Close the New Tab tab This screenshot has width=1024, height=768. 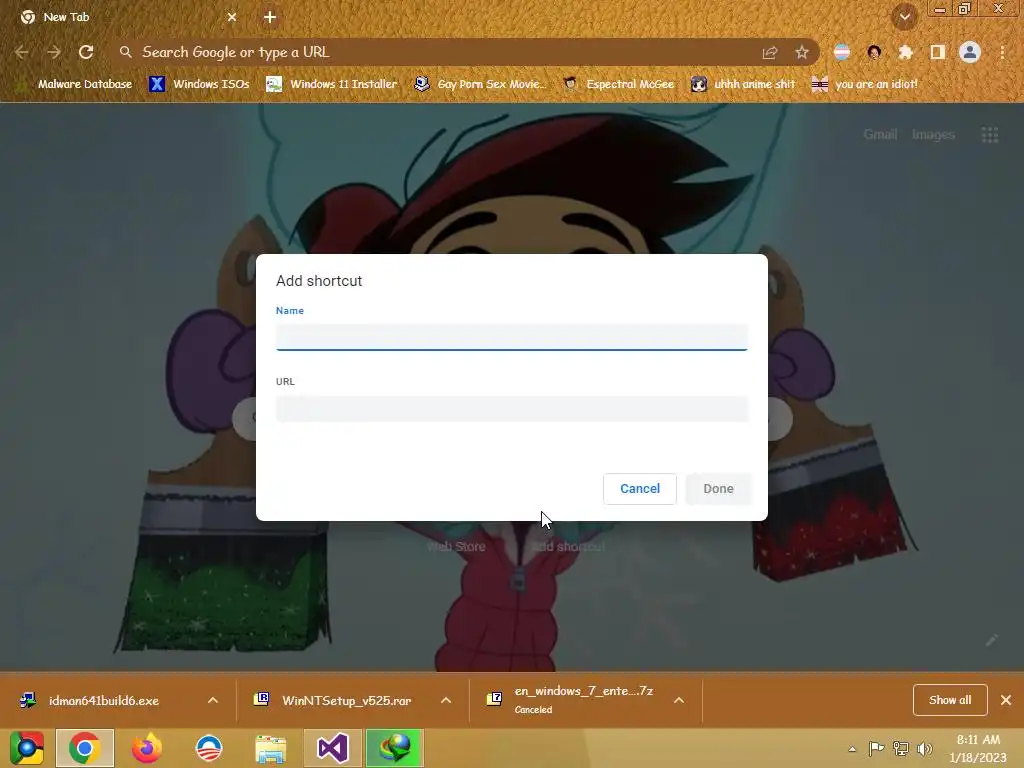232,17
